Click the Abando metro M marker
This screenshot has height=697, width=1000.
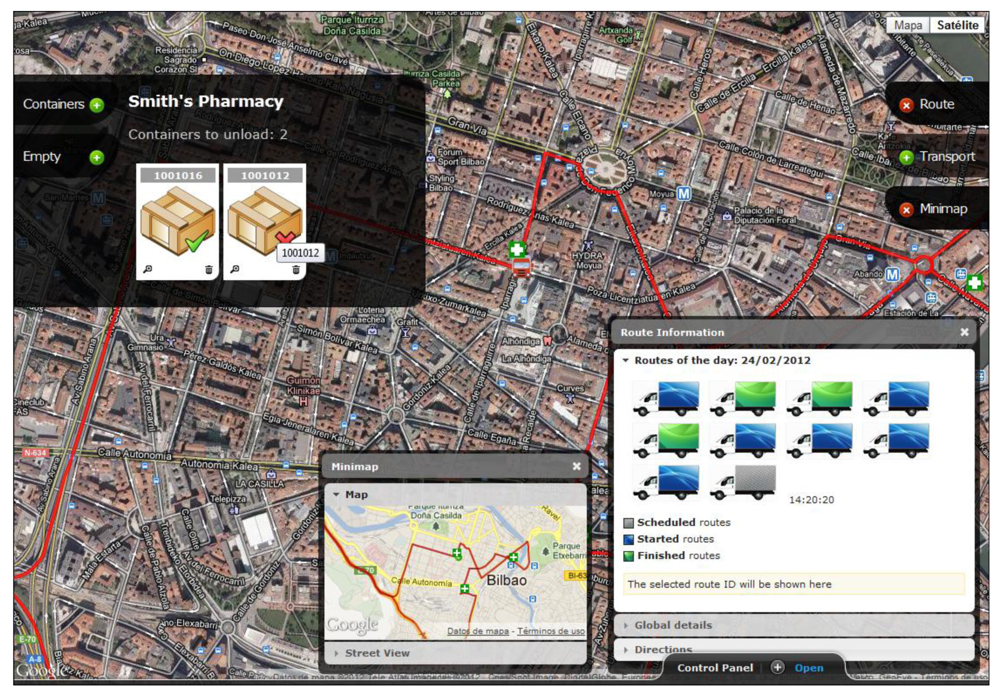892,274
